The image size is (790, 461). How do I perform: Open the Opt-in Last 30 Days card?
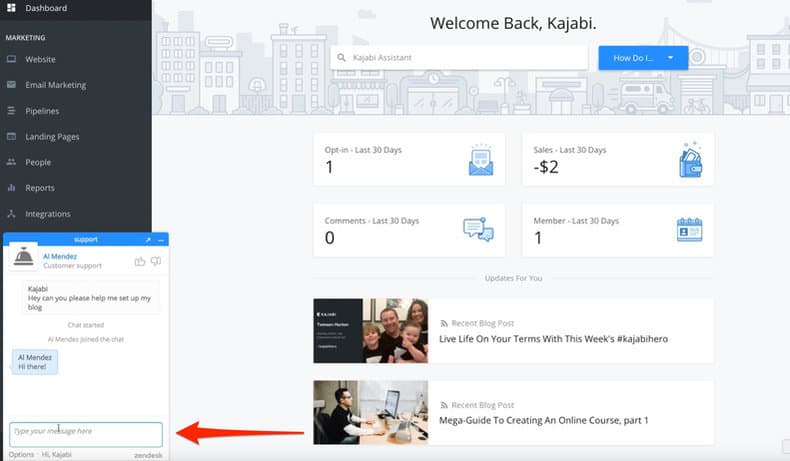click(409, 159)
